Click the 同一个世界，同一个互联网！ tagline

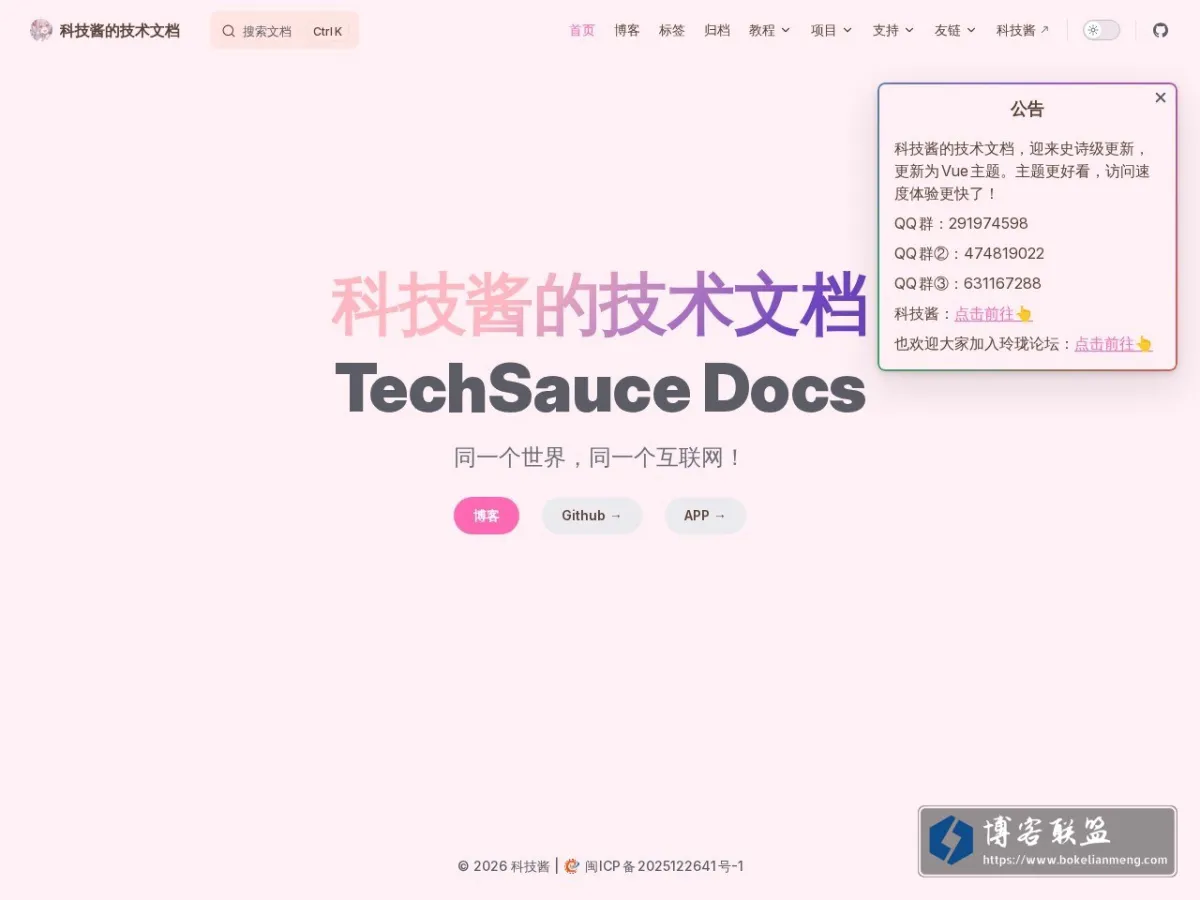pyautogui.click(x=600, y=458)
